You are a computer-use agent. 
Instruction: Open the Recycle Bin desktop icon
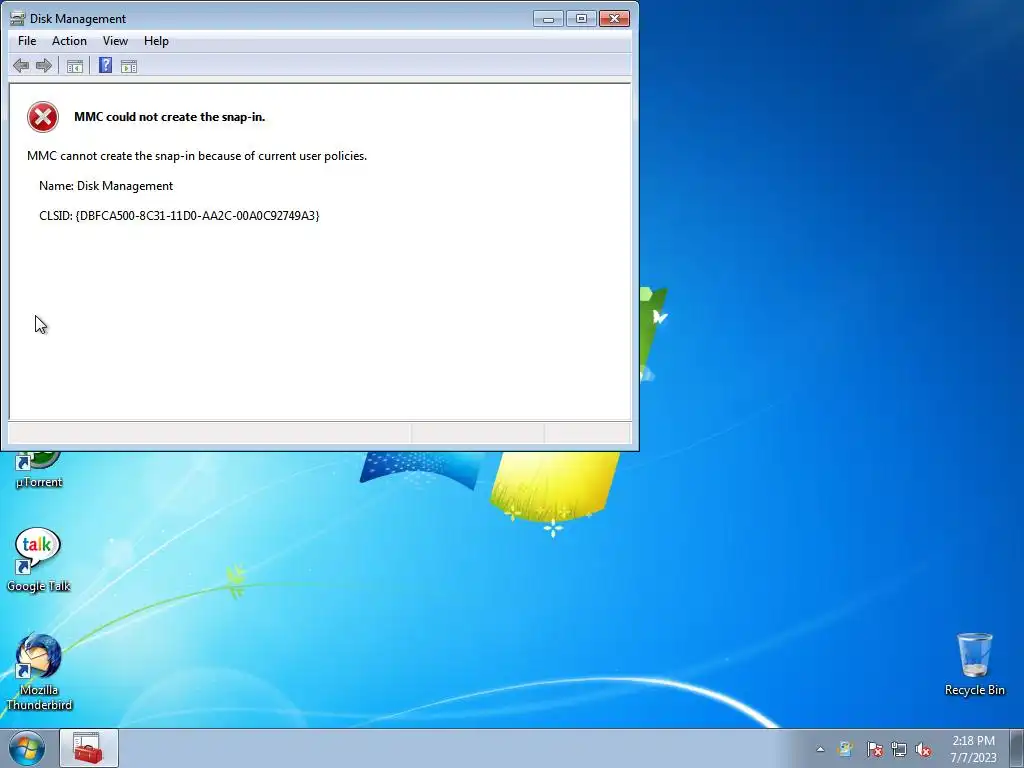point(974,664)
